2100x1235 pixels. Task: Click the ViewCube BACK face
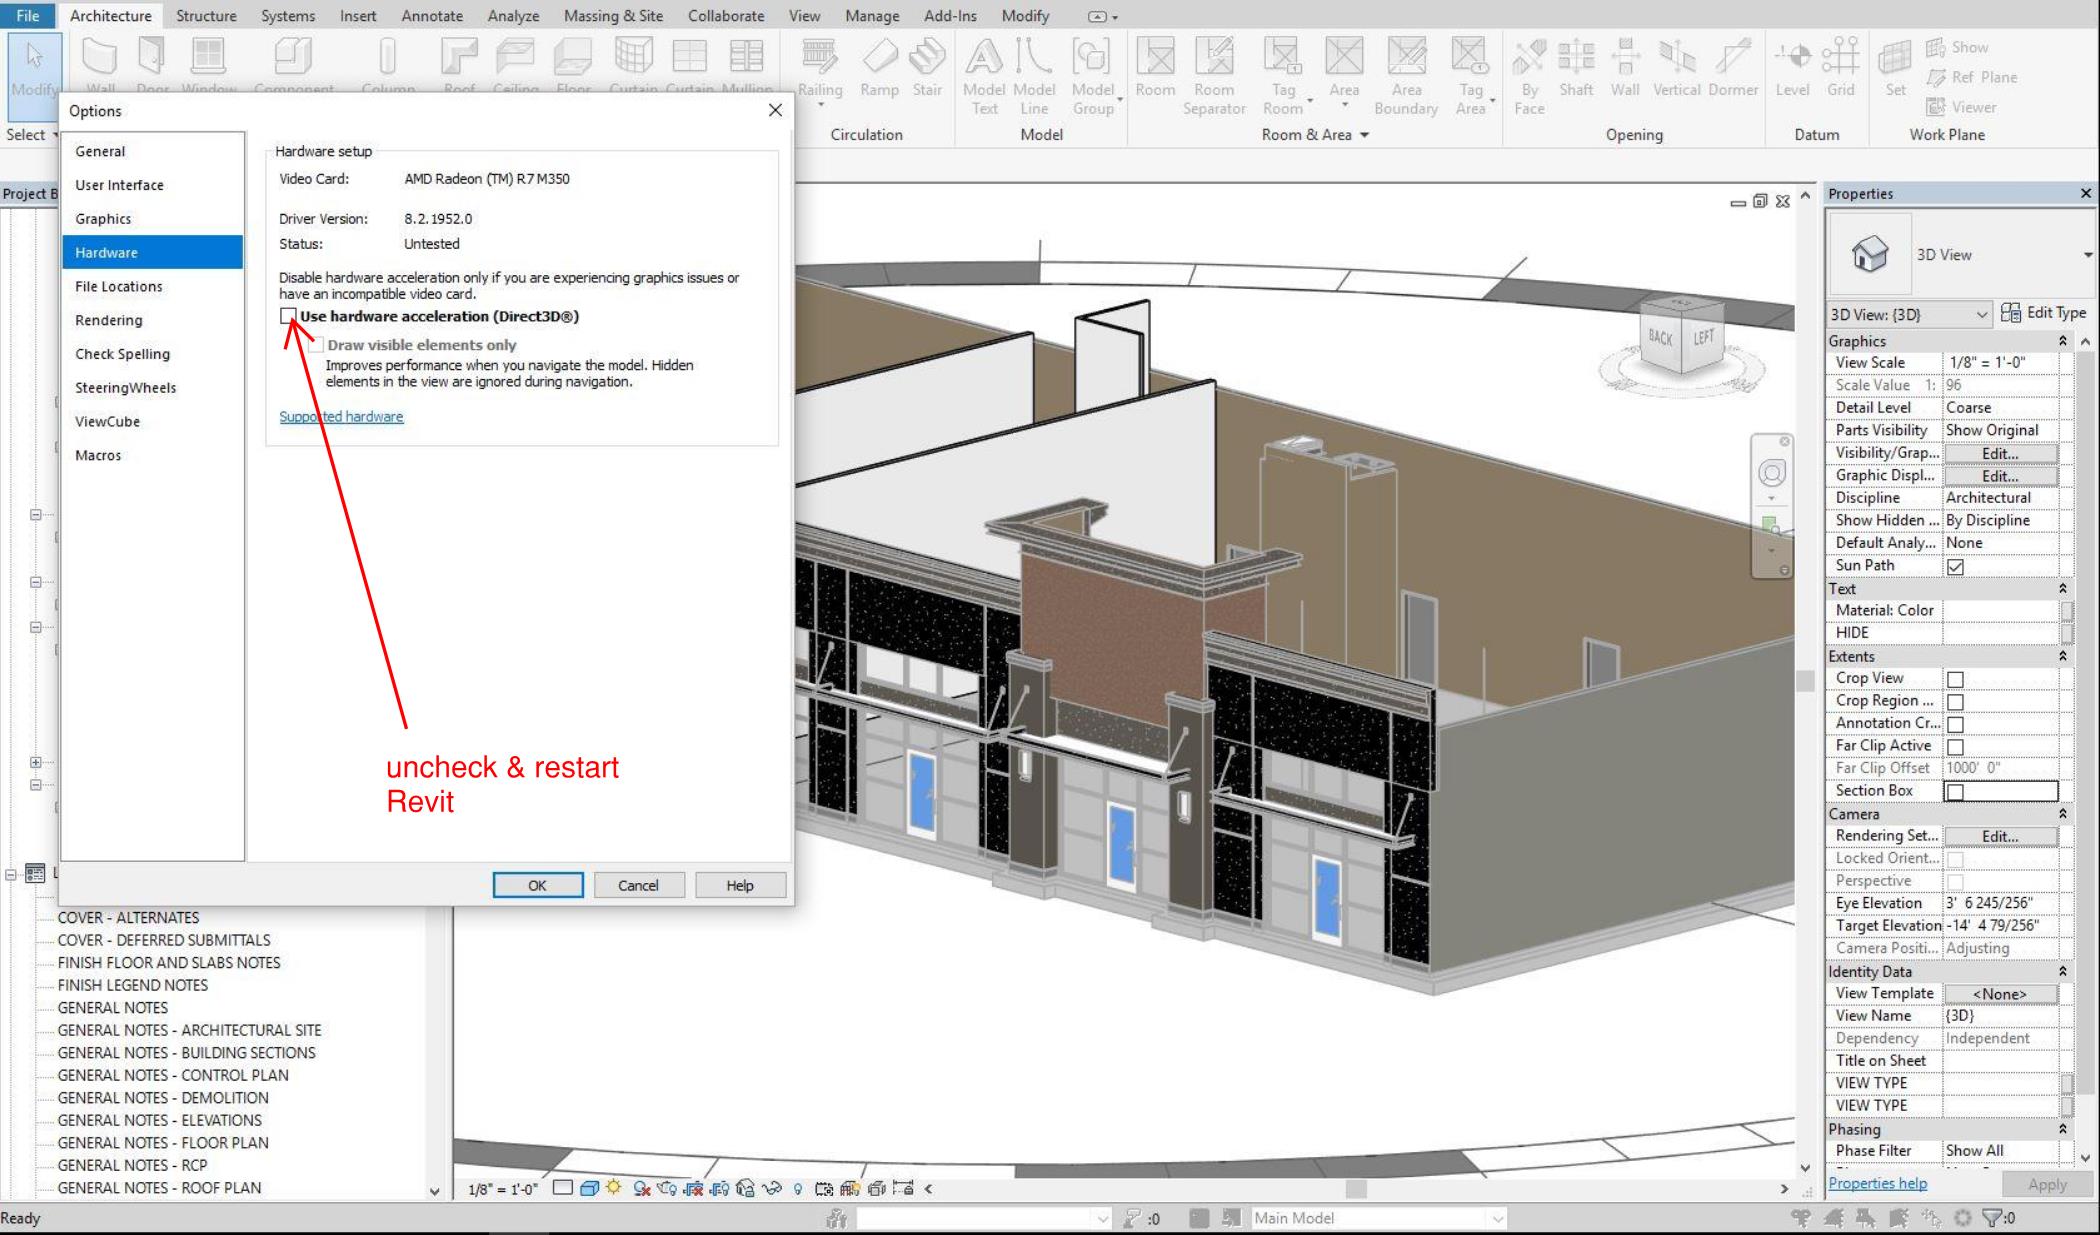[1660, 338]
